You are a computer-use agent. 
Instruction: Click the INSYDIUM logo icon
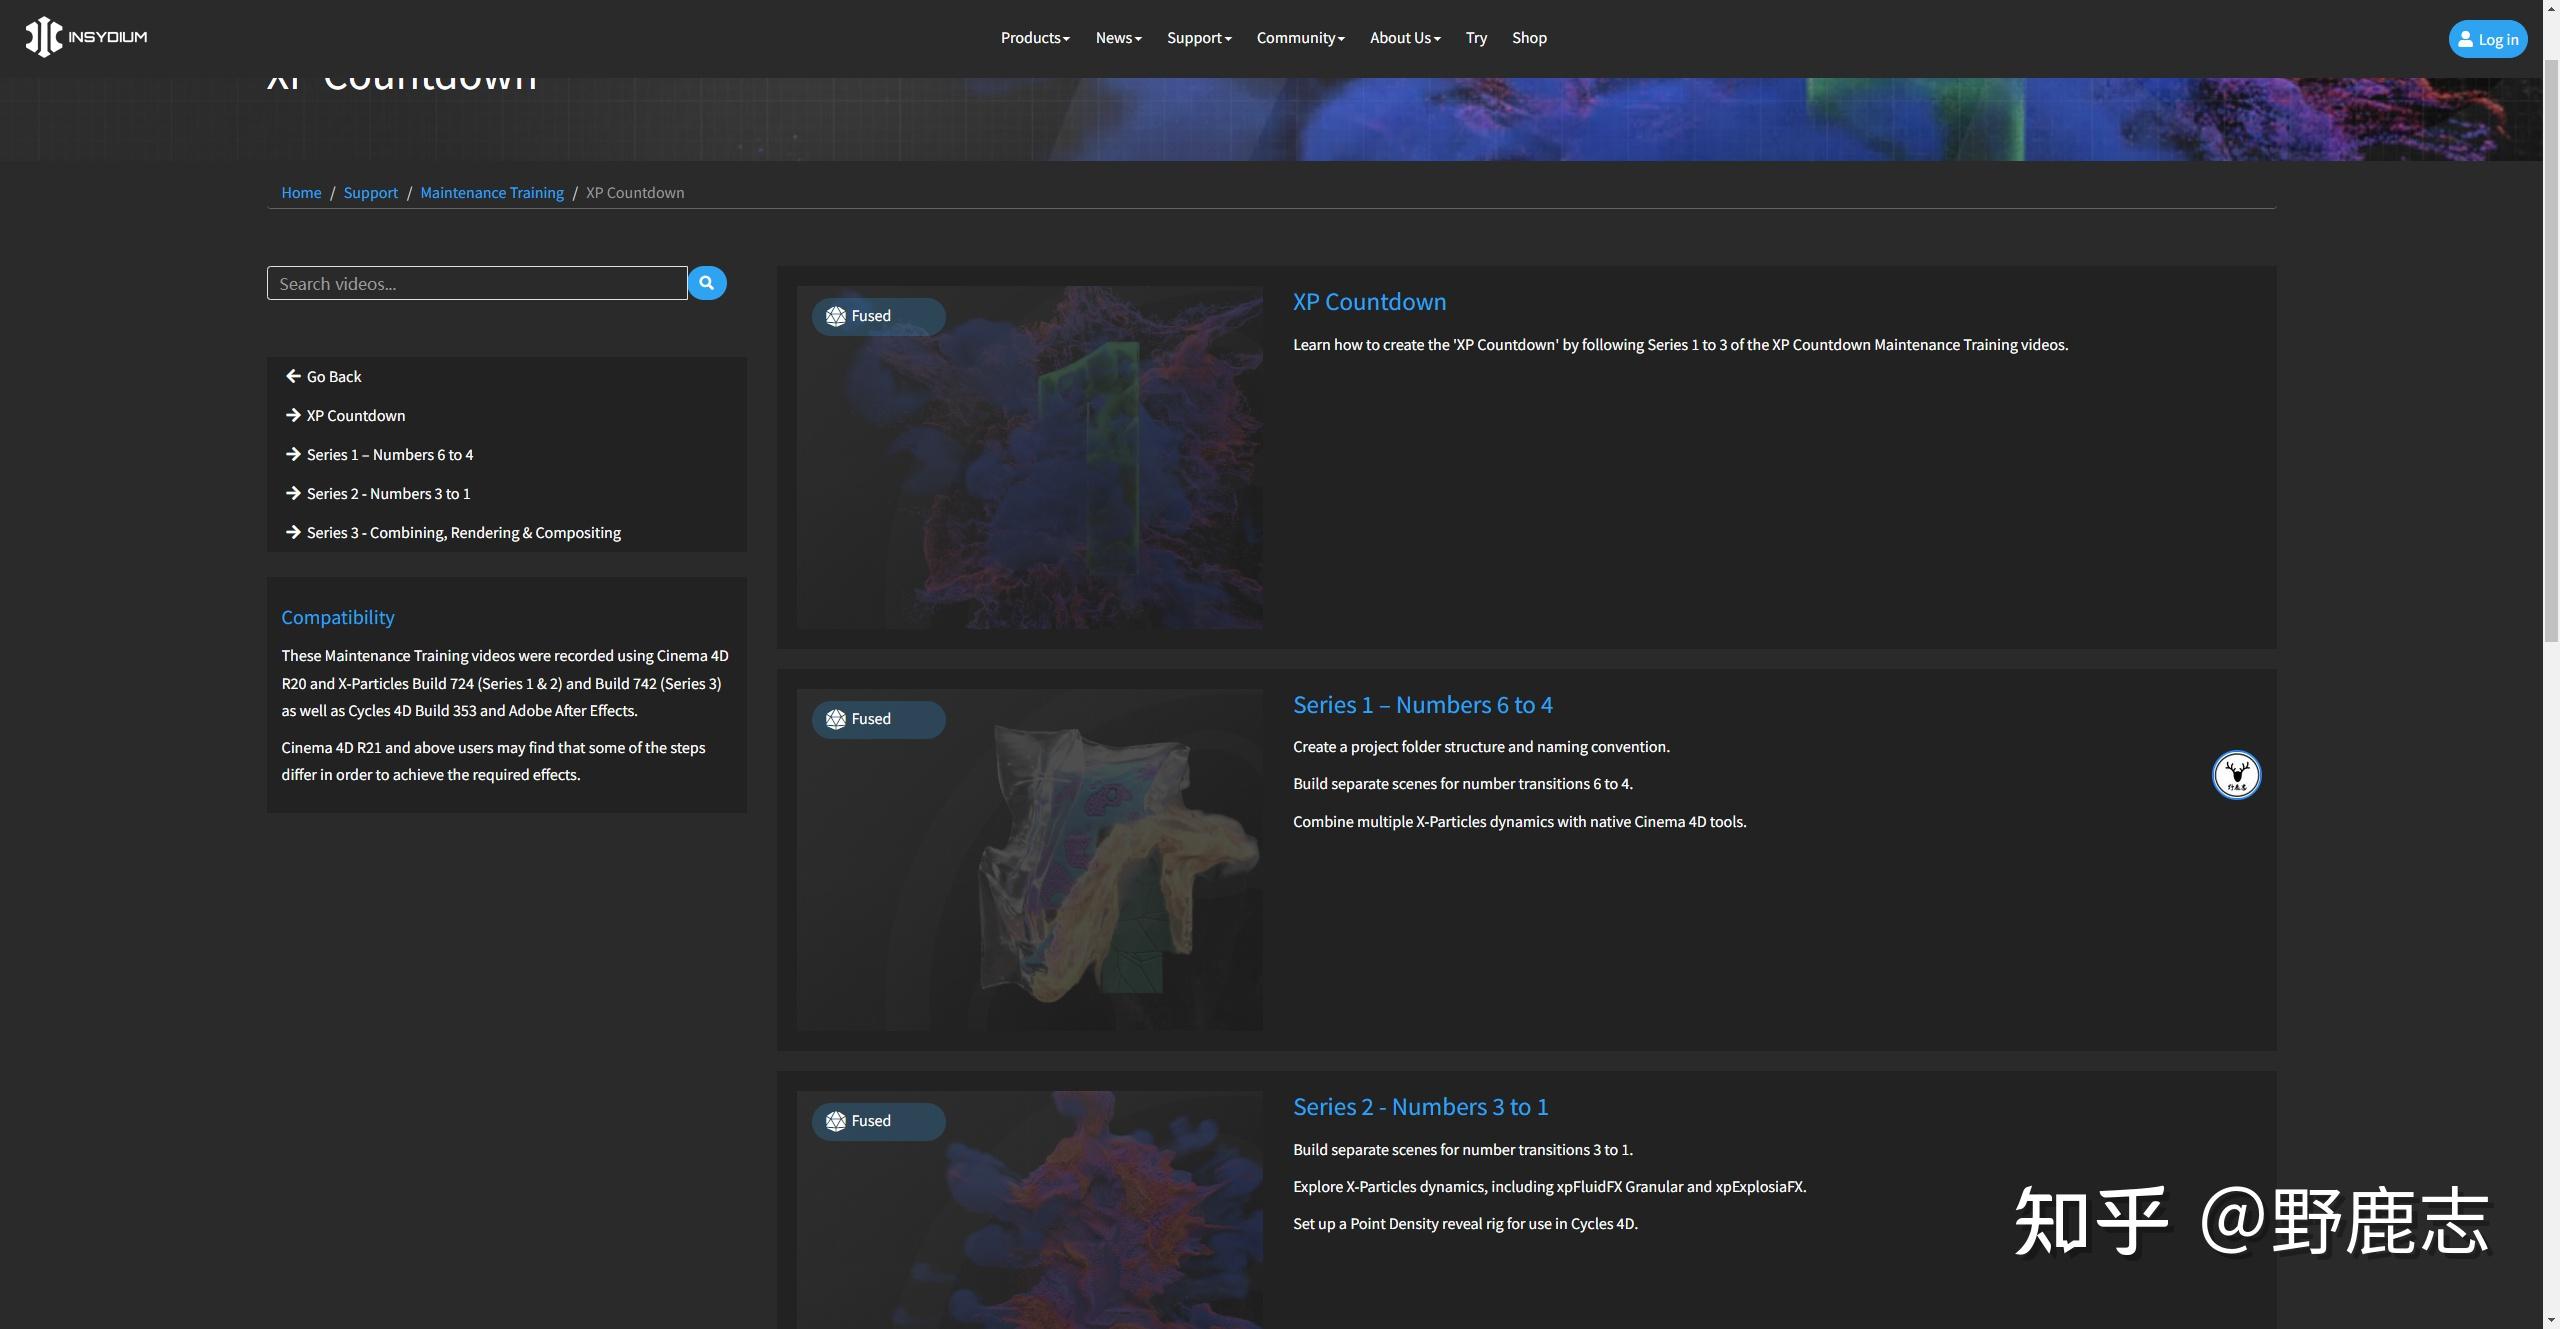pyautogui.click(x=44, y=37)
